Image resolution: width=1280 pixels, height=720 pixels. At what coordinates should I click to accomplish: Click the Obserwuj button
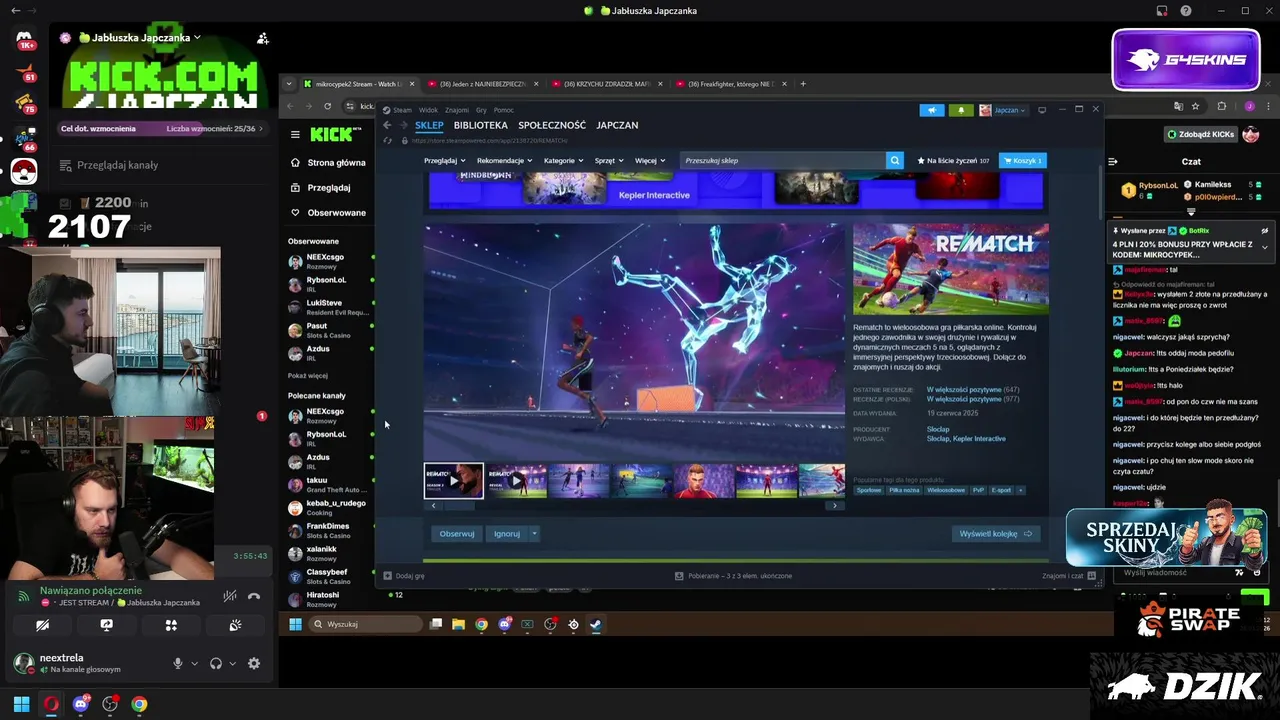[x=457, y=534]
